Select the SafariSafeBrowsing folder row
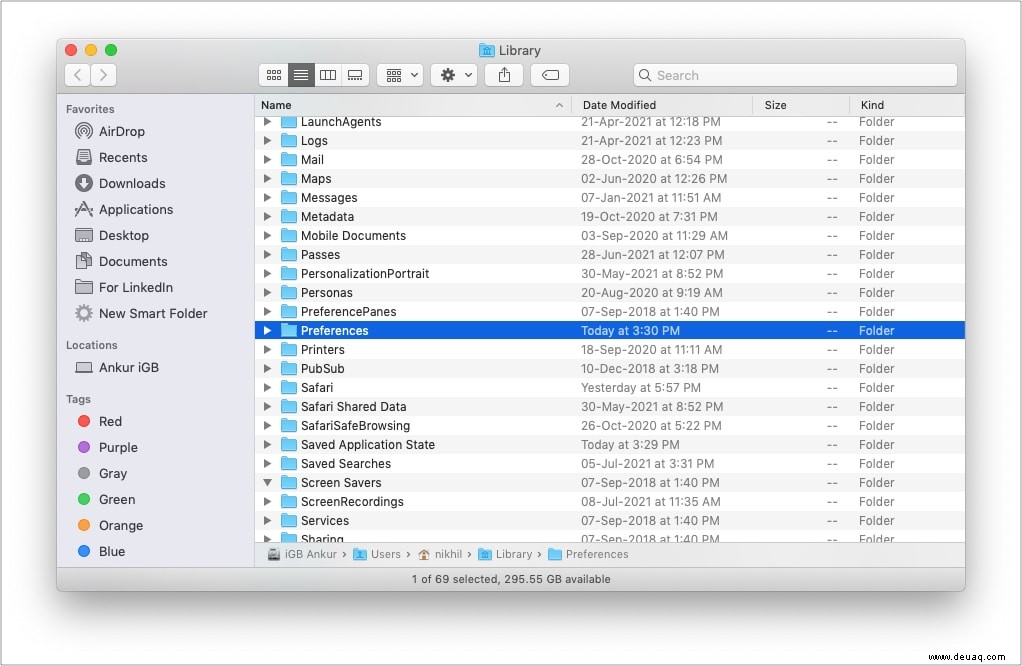1022x666 pixels. (x=609, y=426)
